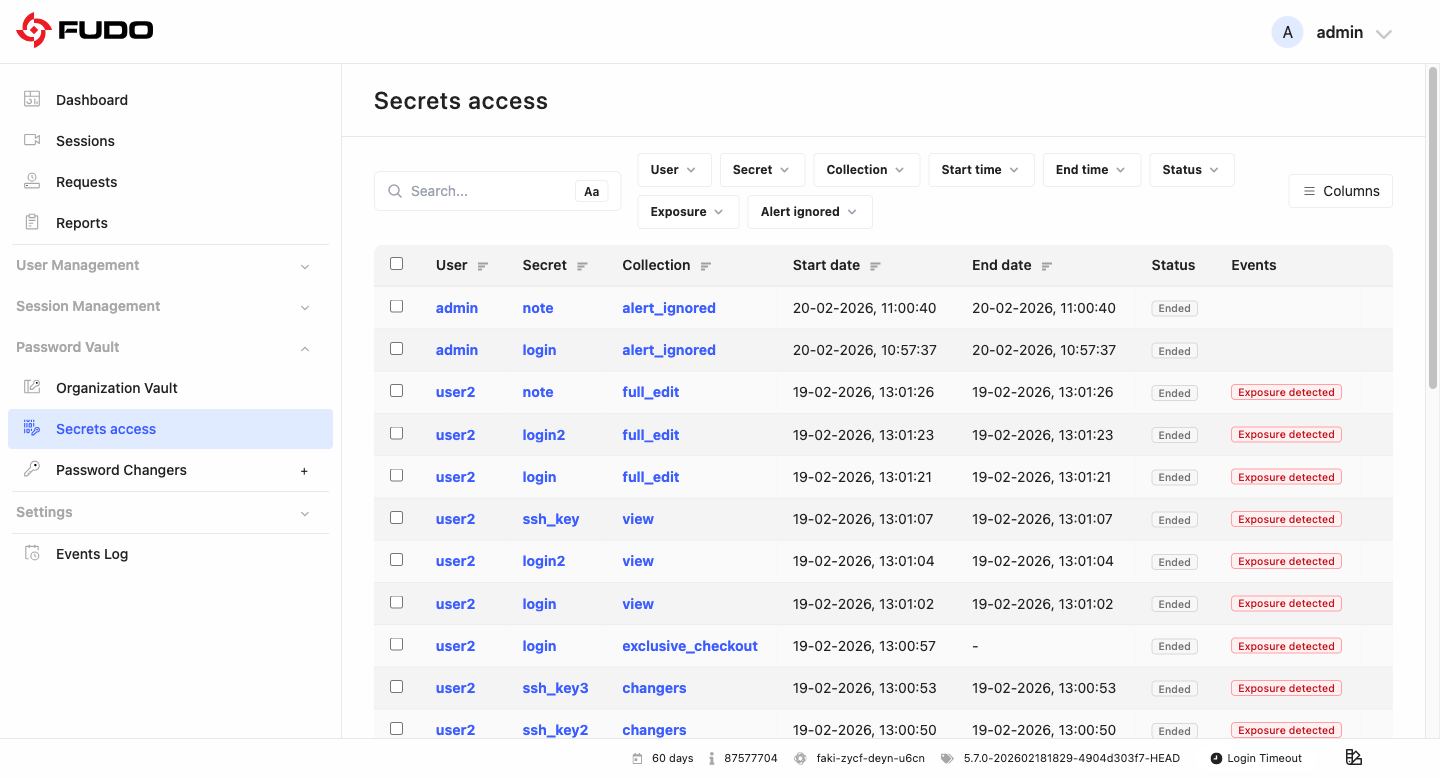Image resolution: width=1440 pixels, height=778 pixels.
Task: Click the admin avatar circle
Action: click(x=1287, y=32)
